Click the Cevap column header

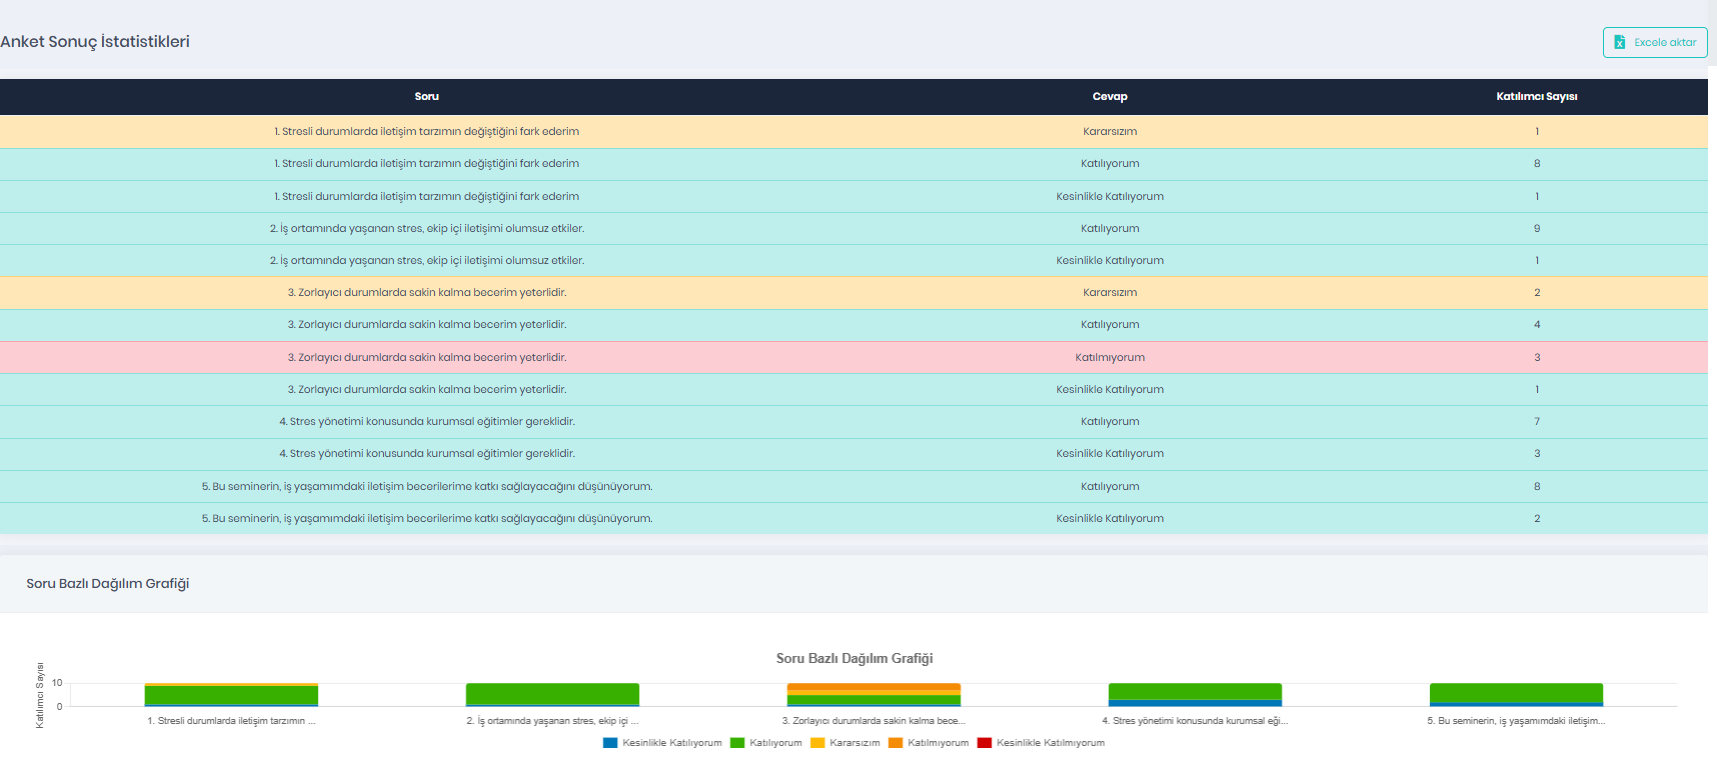tap(1109, 97)
